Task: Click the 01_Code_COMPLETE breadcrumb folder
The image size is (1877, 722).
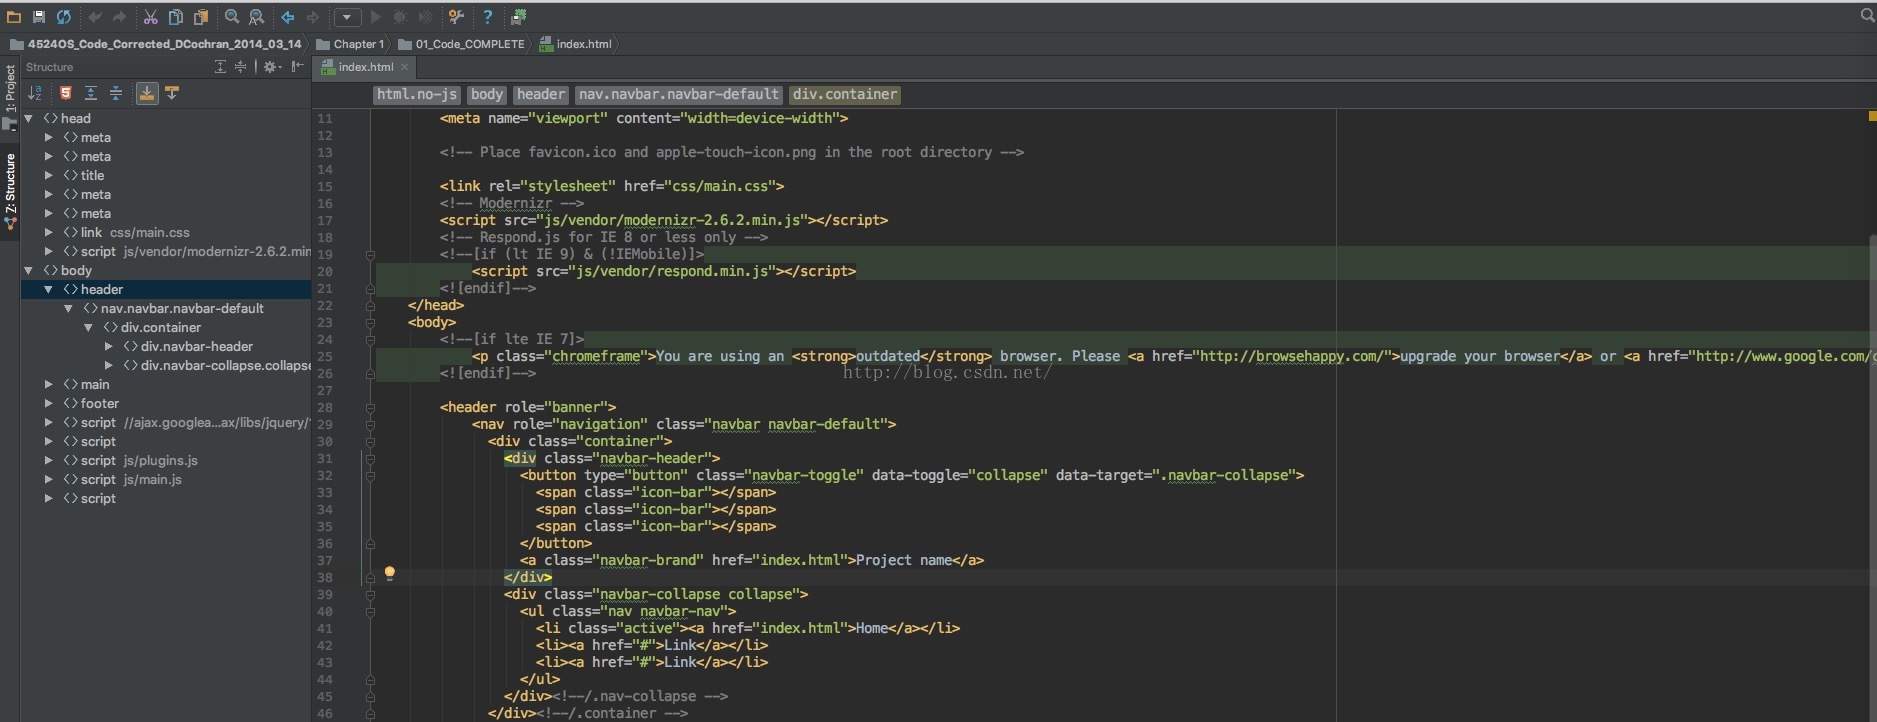Action: pos(461,44)
